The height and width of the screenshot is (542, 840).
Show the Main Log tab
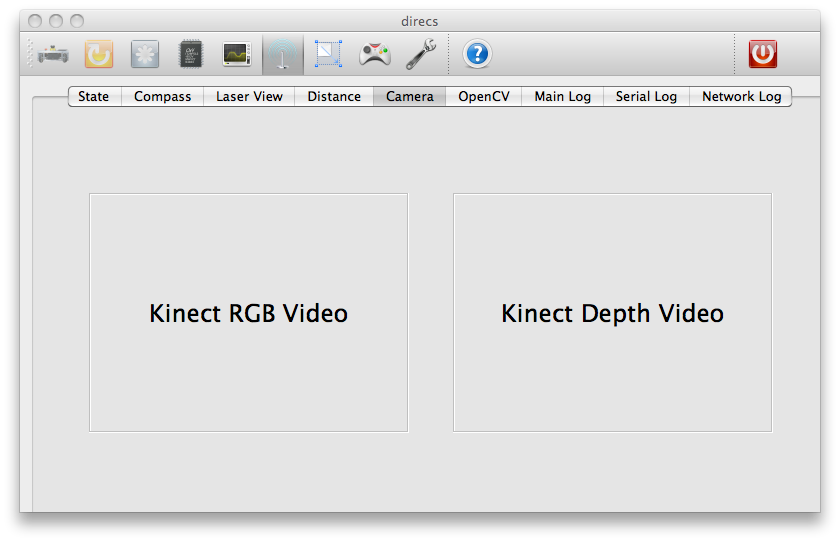click(x=562, y=96)
